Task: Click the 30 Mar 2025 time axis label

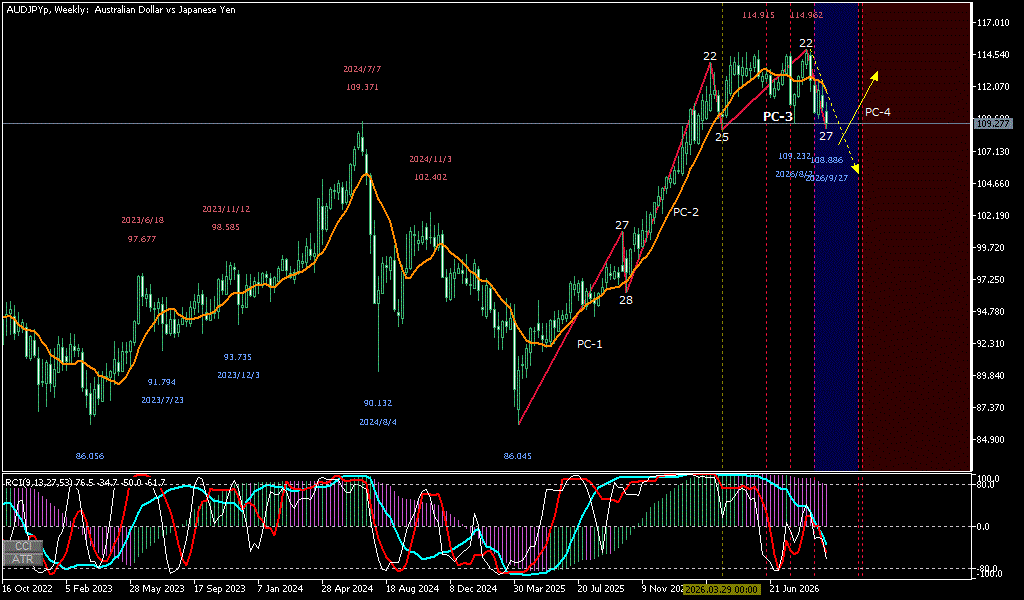Action: tap(539, 588)
